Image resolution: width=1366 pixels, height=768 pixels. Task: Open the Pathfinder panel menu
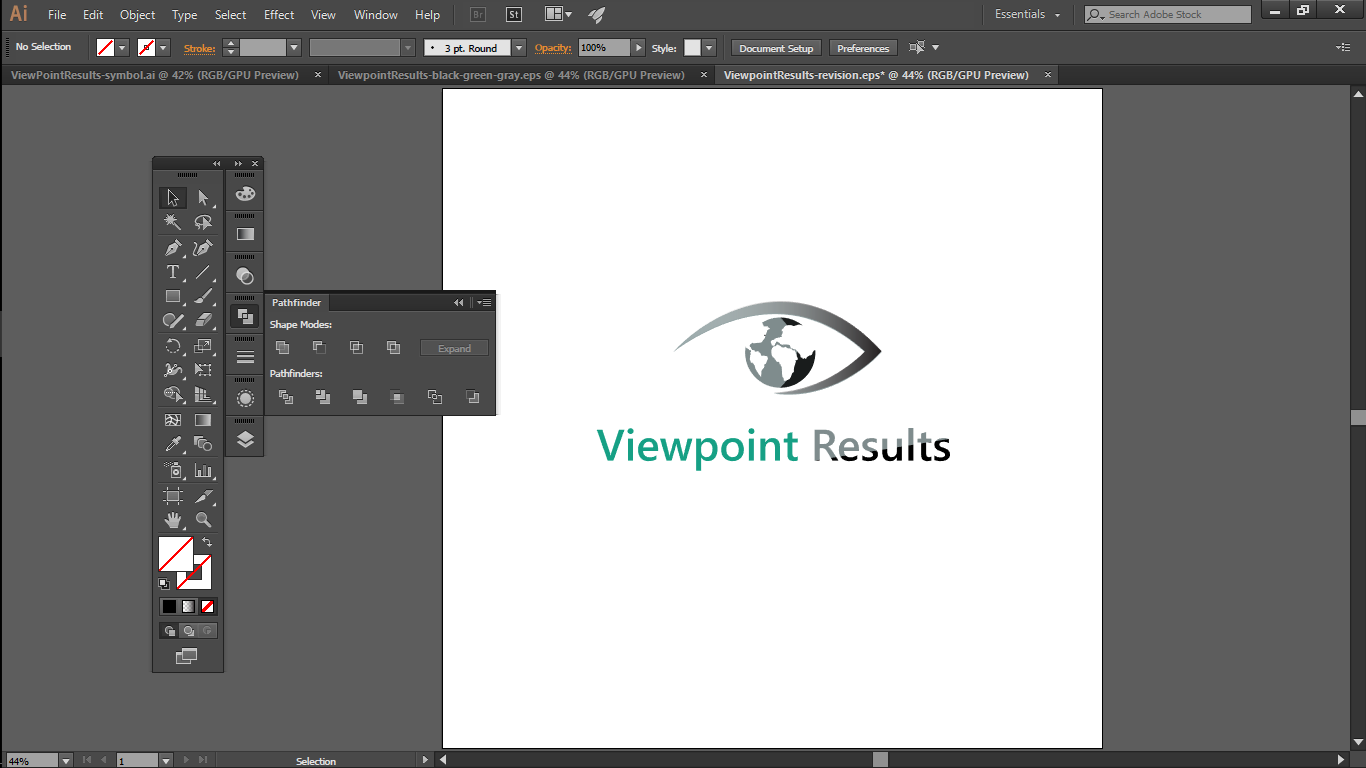point(484,302)
